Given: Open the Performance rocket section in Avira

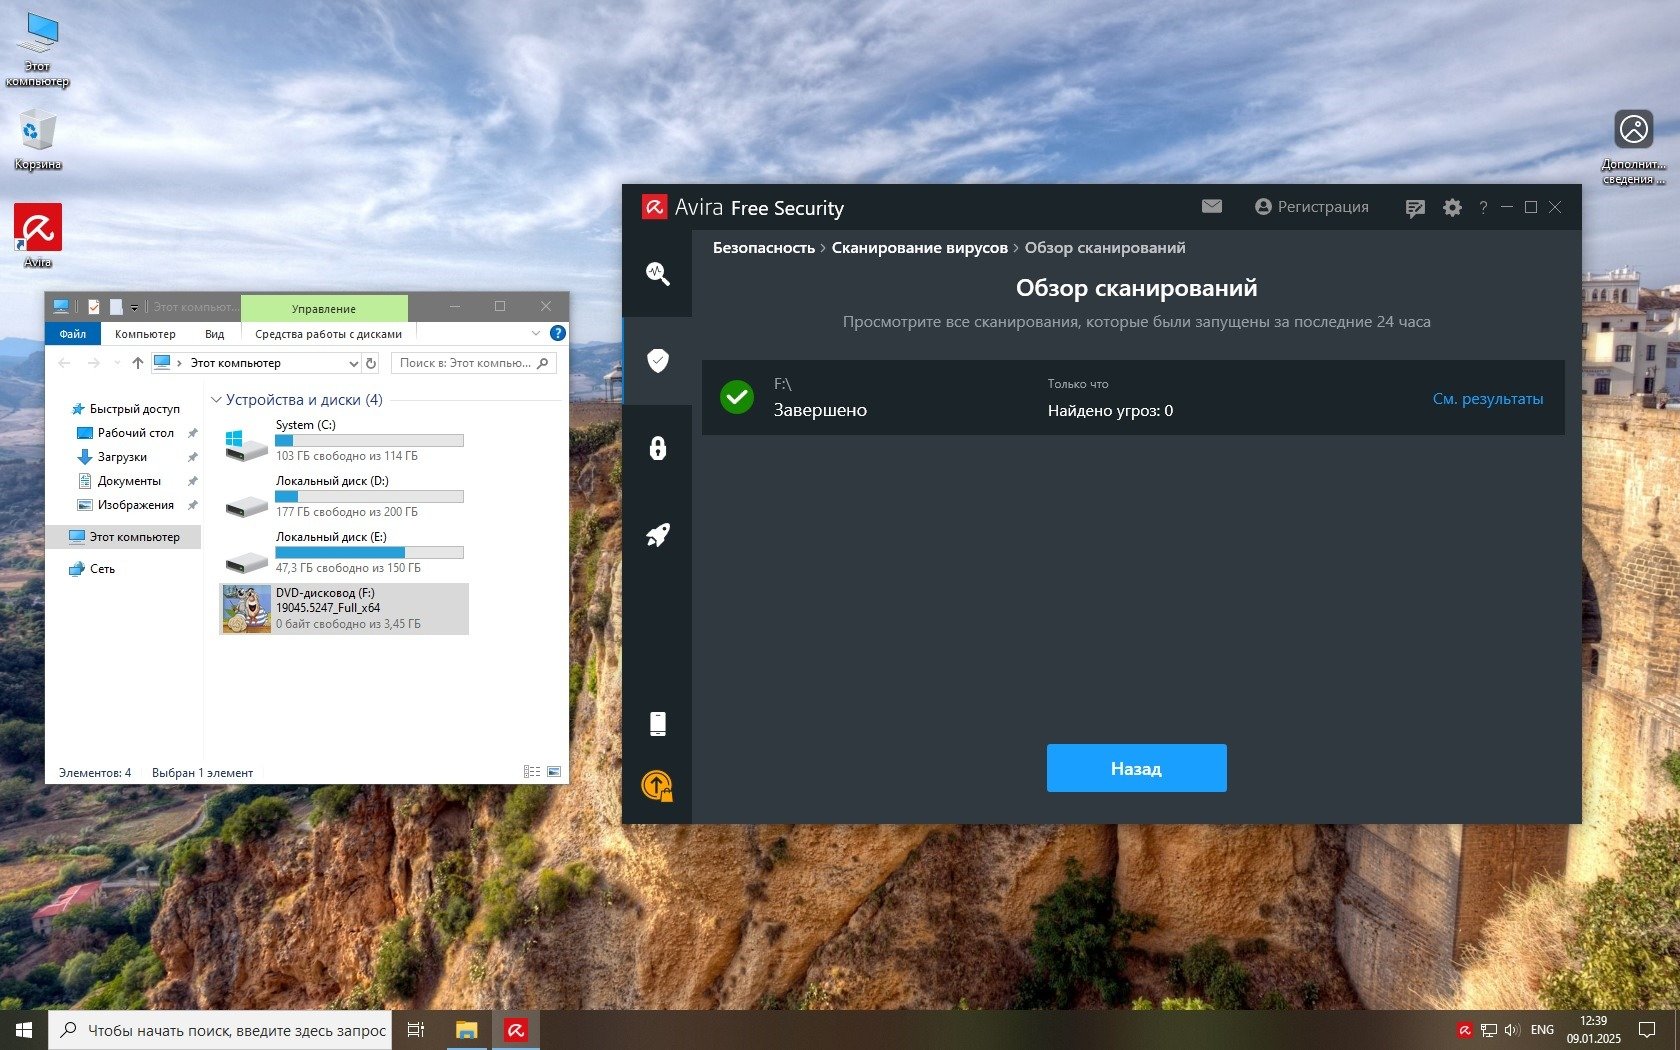Looking at the screenshot, I should tap(657, 535).
